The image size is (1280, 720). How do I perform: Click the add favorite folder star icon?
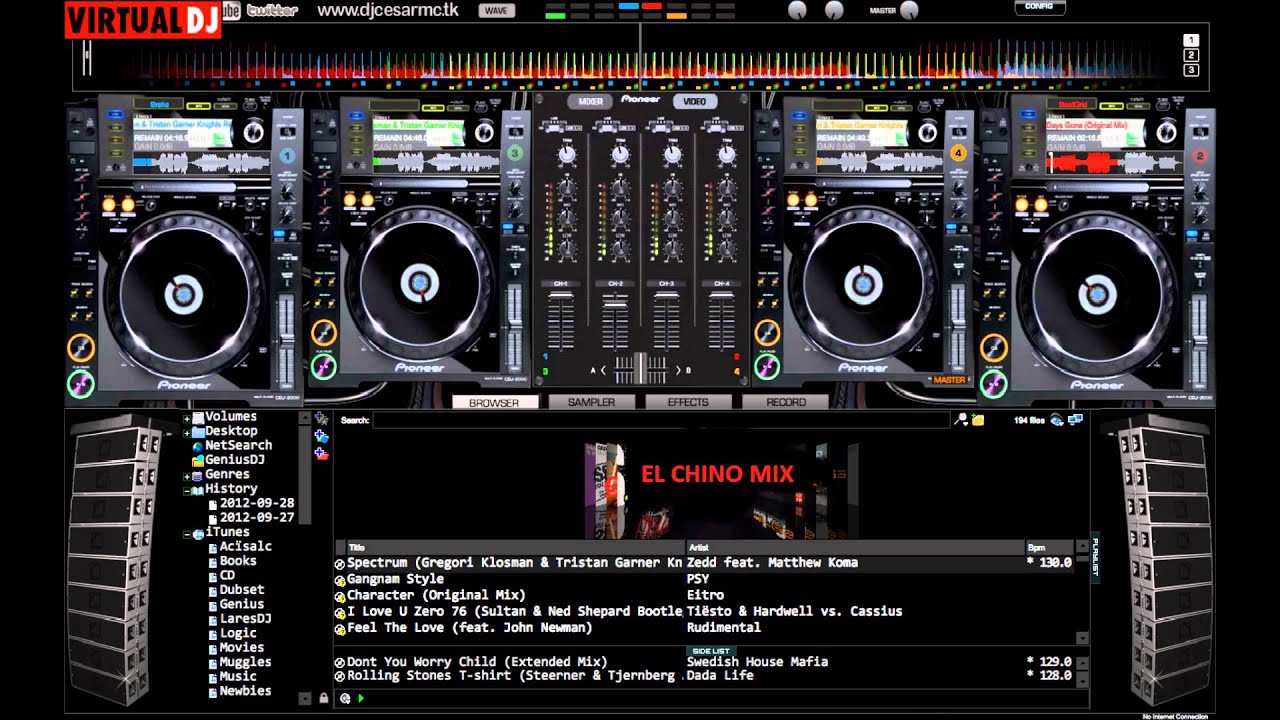click(322, 419)
